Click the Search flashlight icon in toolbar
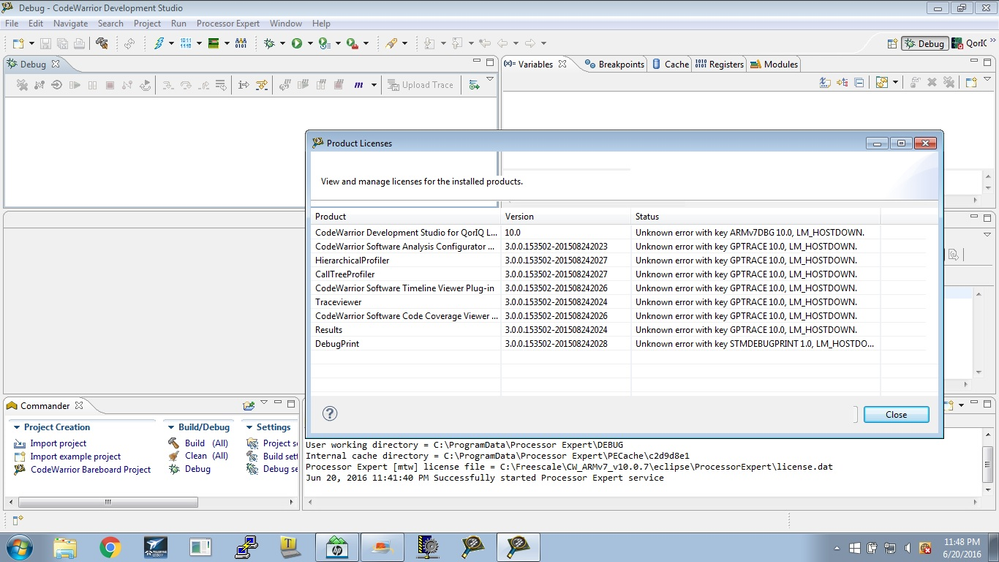This screenshot has width=999, height=562. coord(391,43)
